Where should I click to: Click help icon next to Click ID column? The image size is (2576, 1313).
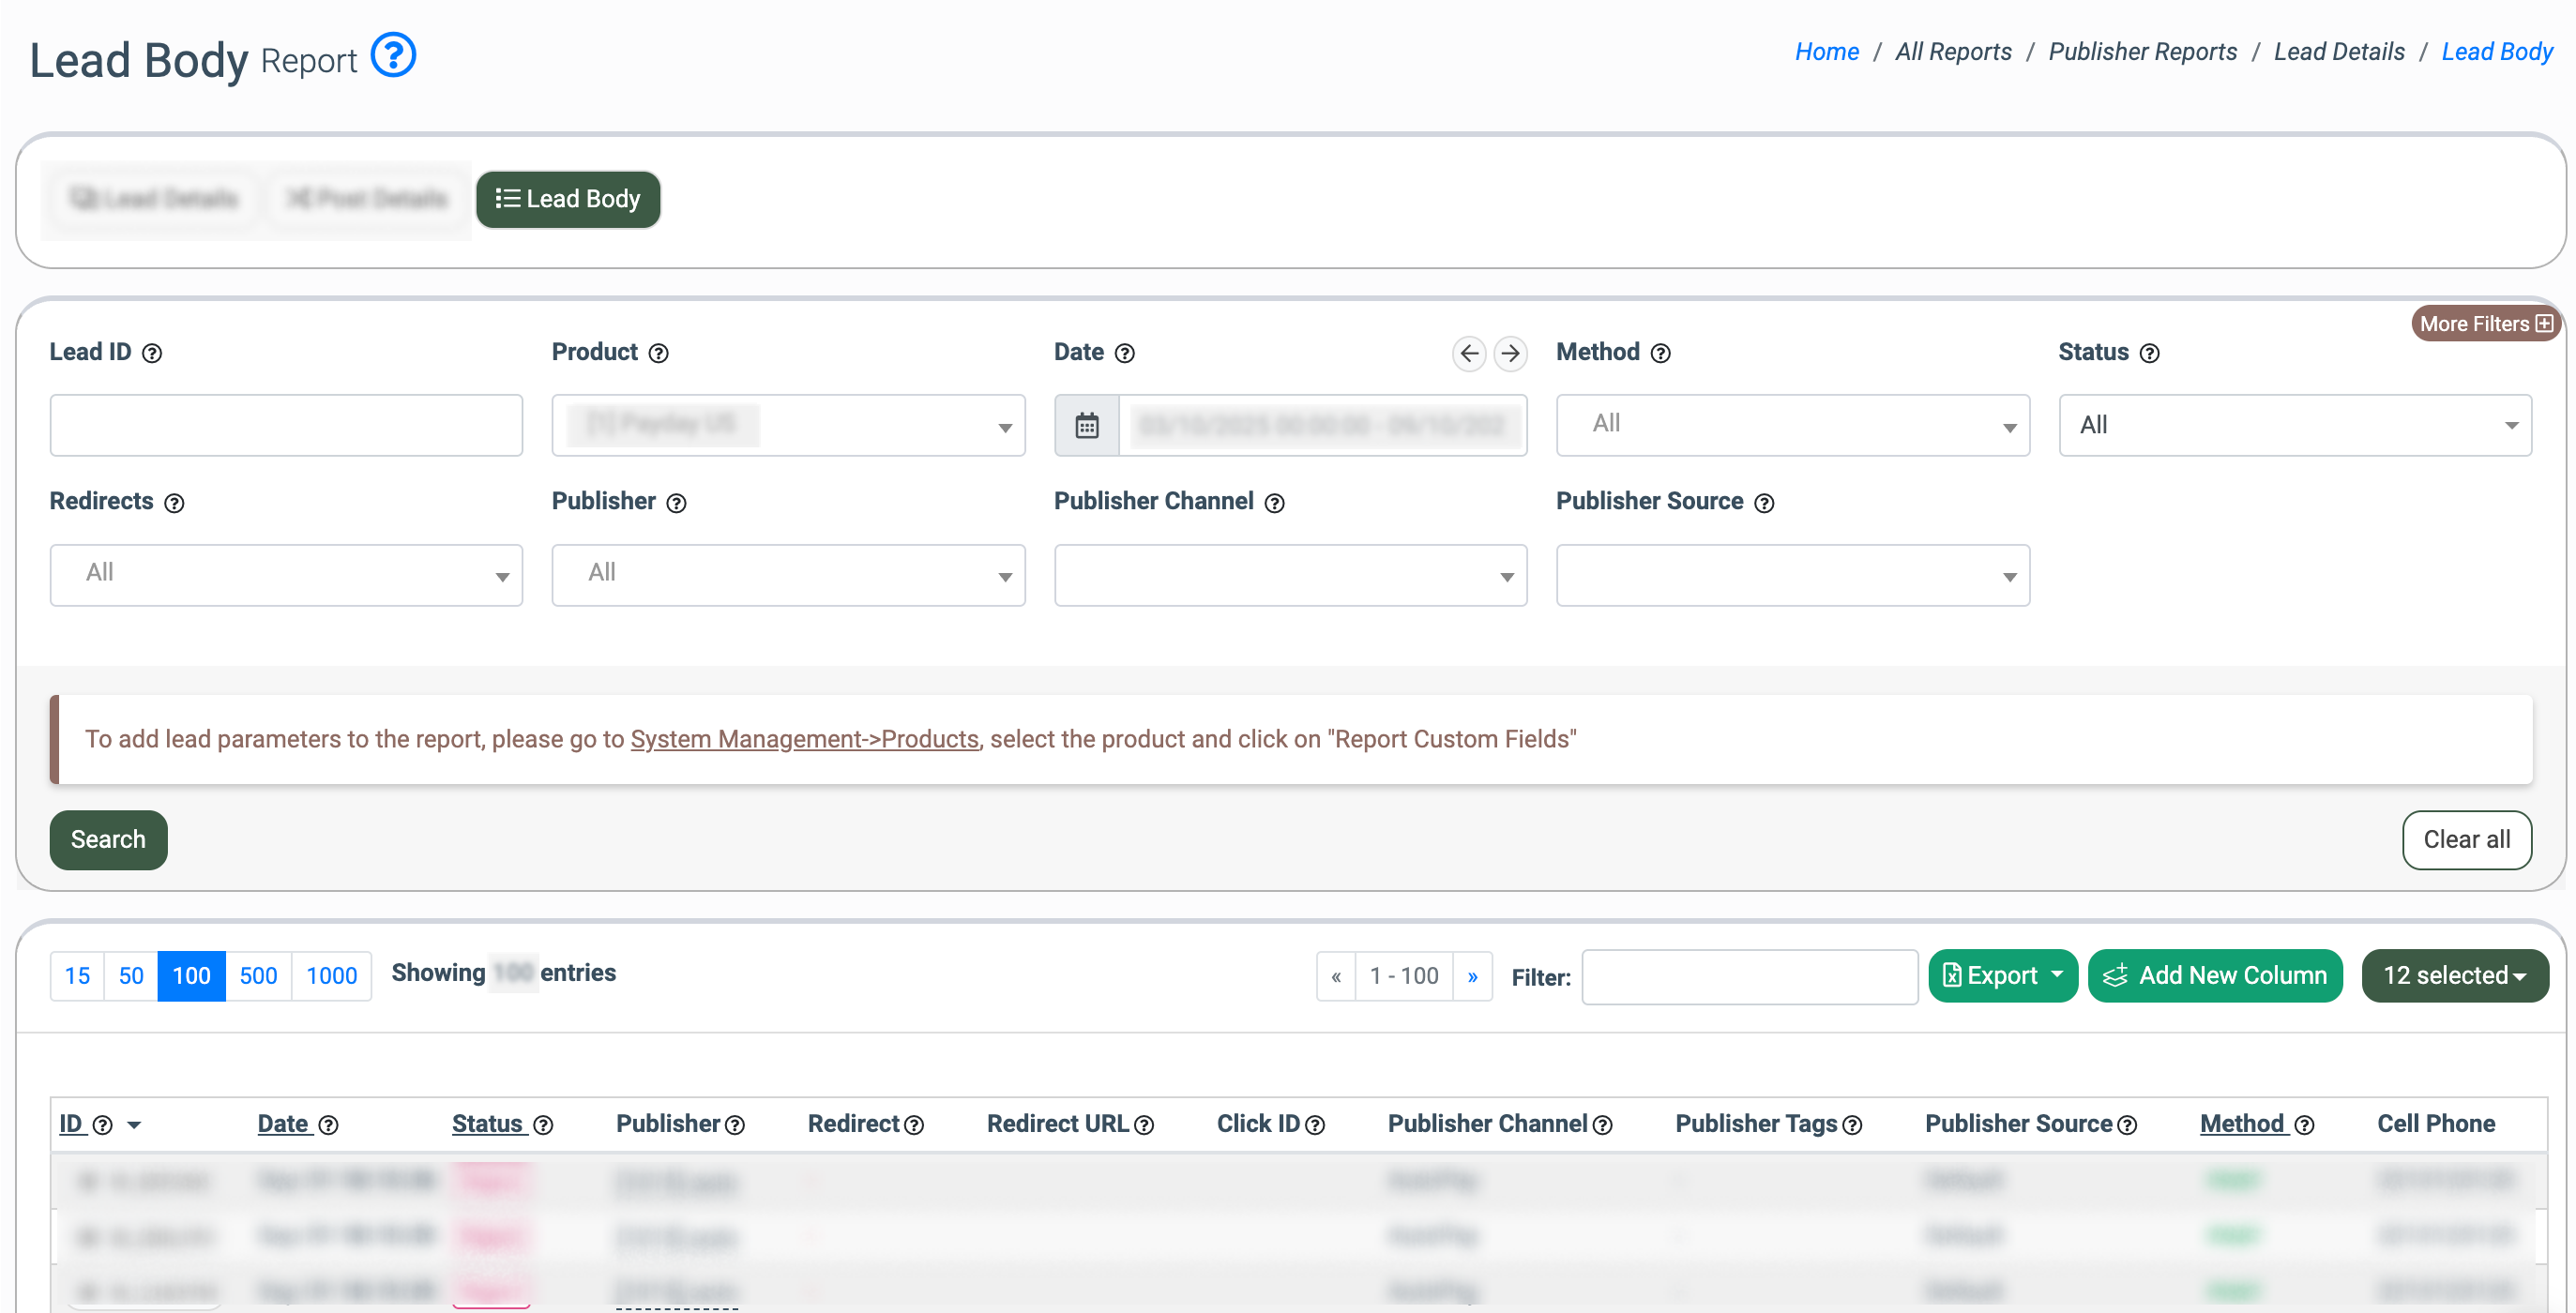1315,1125
